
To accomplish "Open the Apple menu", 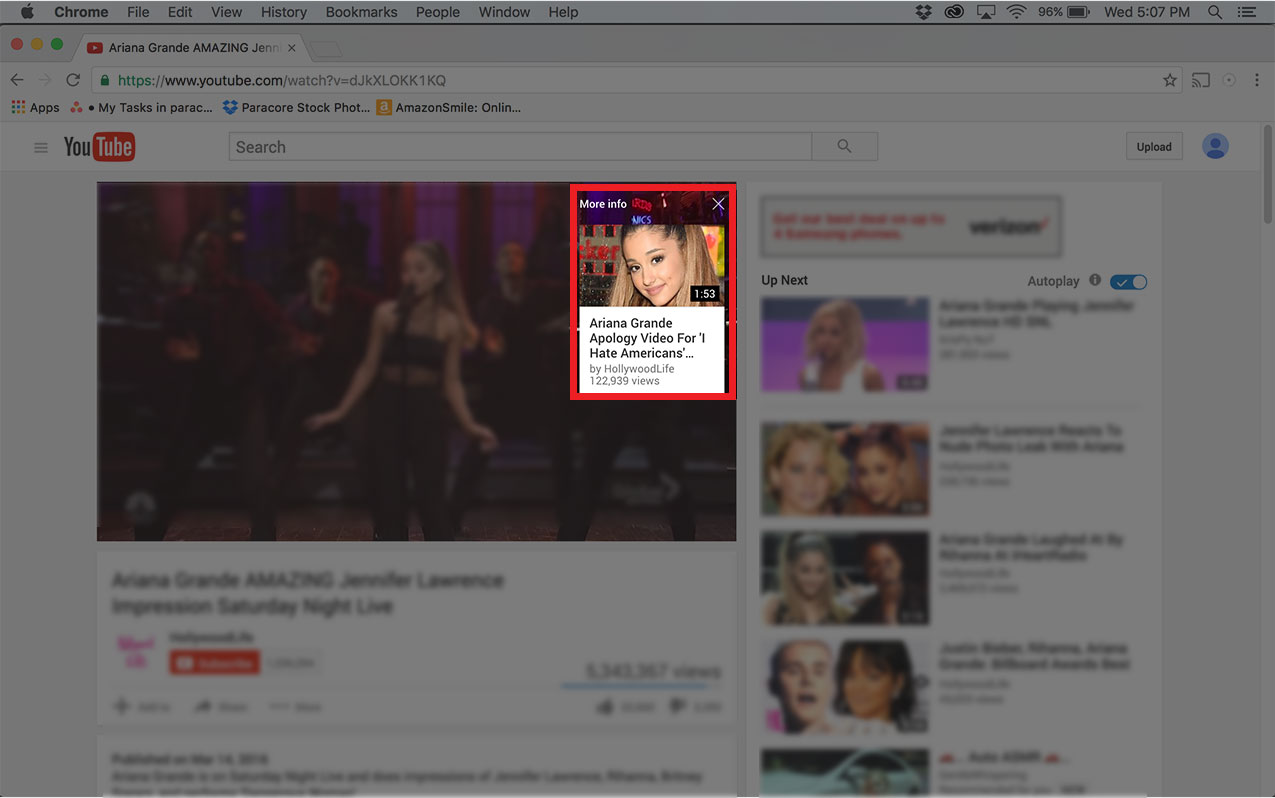I will click(27, 12).
